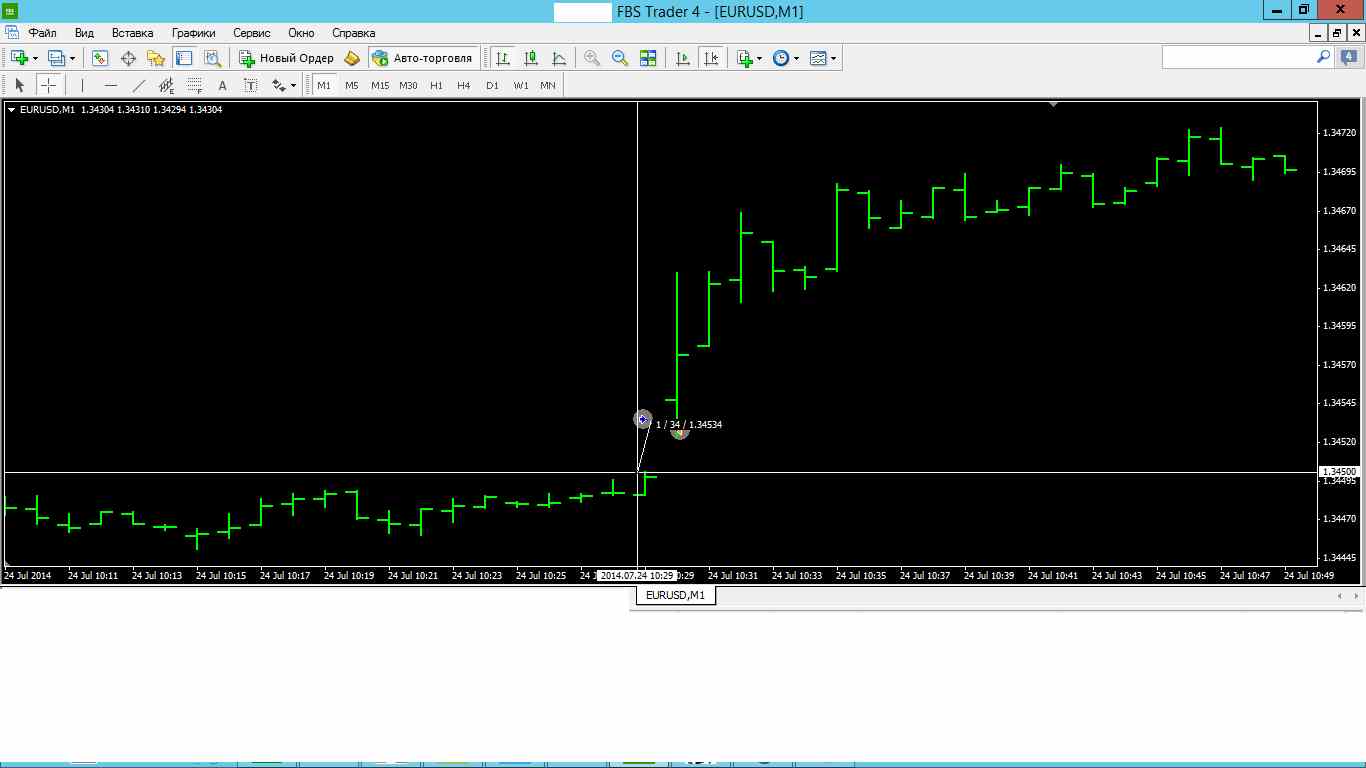1366x768 pixels.
Task: Select the Text 'A' tool
Action: 223,85
